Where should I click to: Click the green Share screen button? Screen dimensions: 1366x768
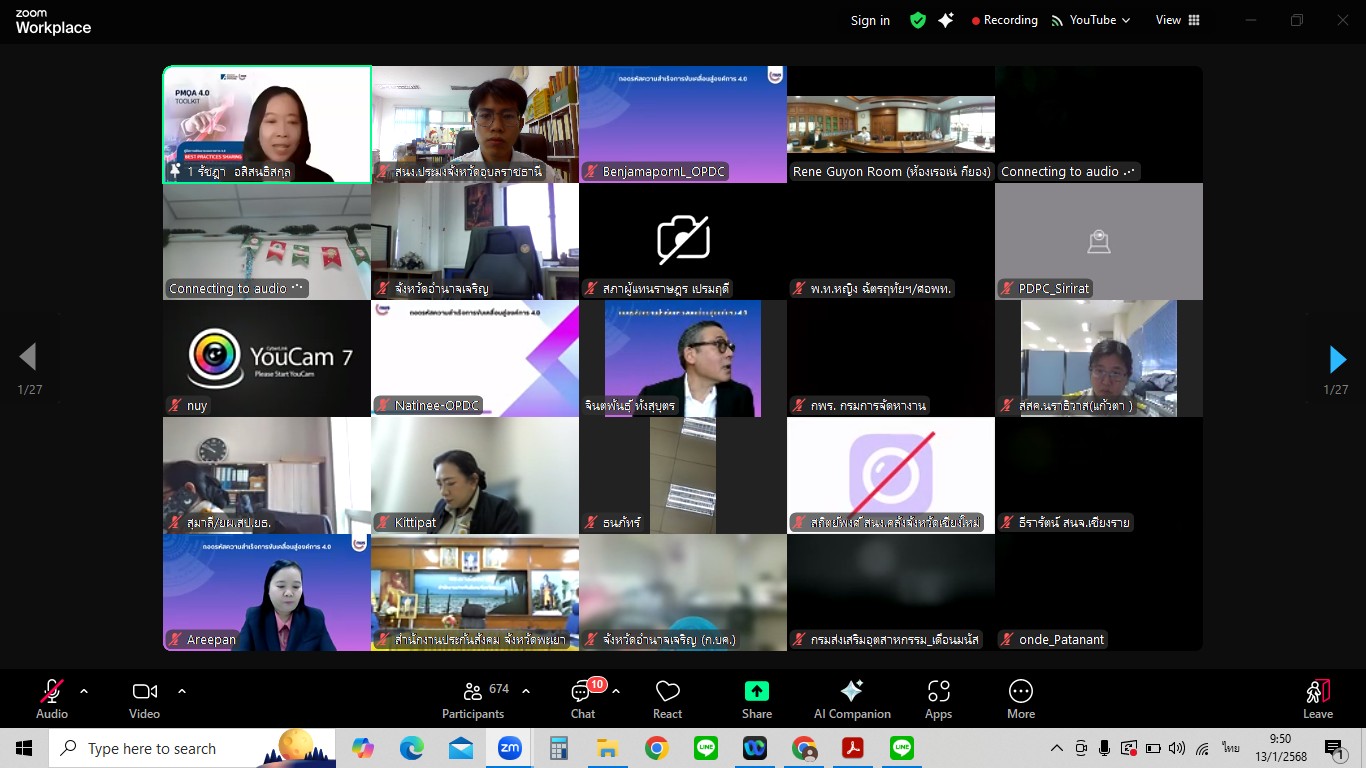757,699
